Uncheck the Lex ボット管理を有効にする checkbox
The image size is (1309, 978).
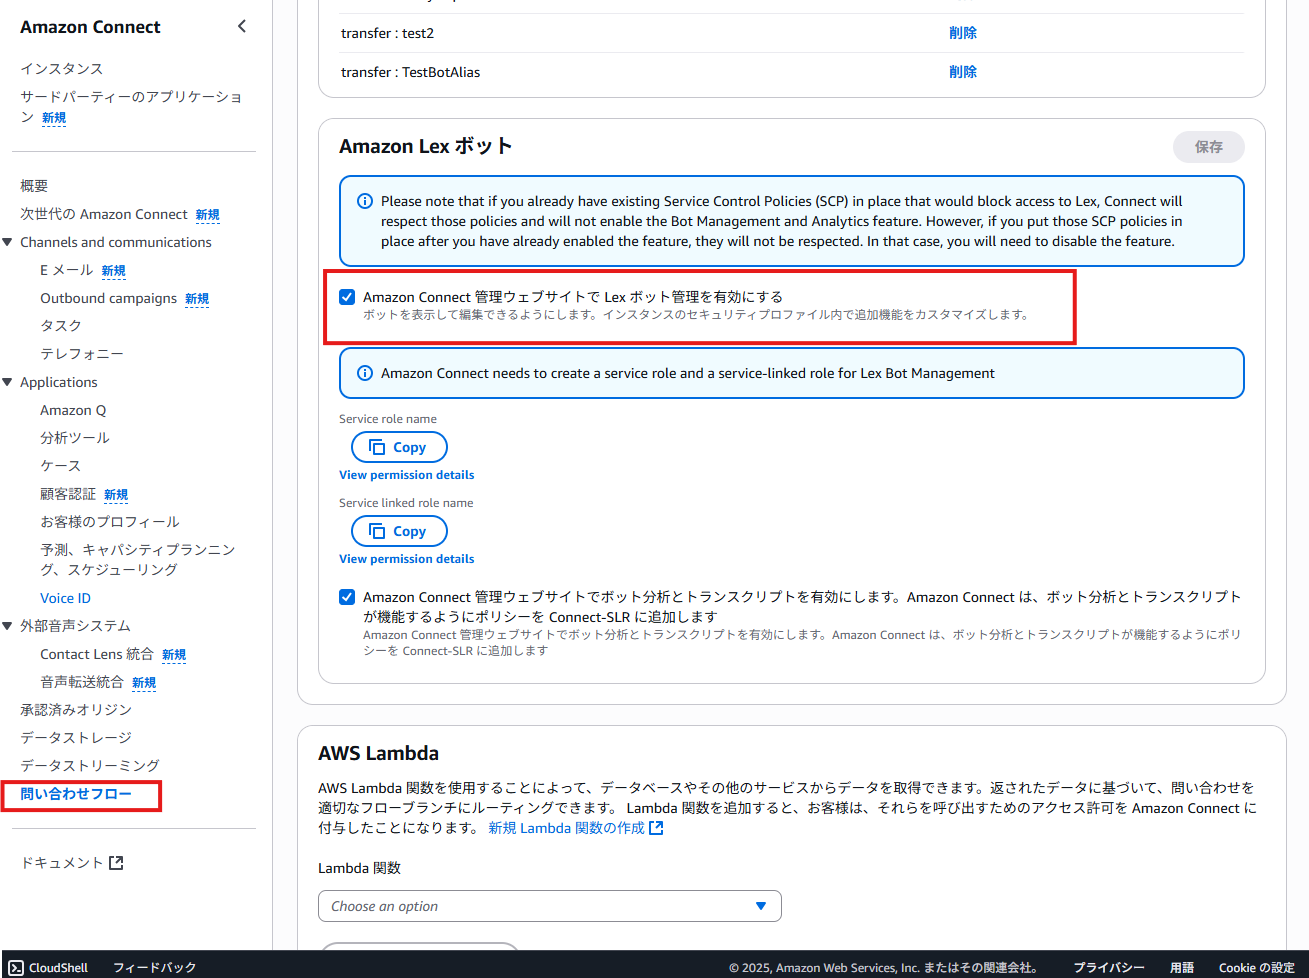(x=347, y=297)
